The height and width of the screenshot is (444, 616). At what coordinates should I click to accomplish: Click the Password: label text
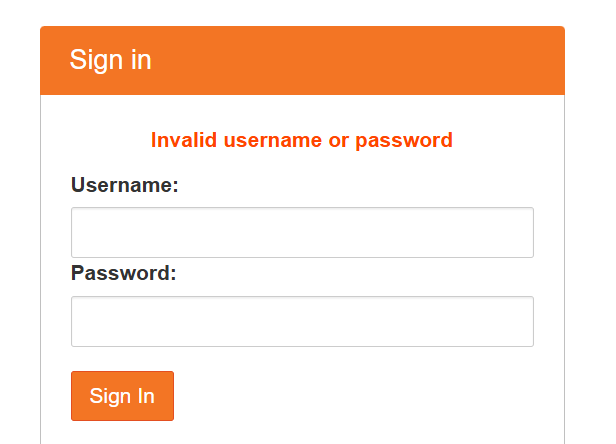coord(124,273)
